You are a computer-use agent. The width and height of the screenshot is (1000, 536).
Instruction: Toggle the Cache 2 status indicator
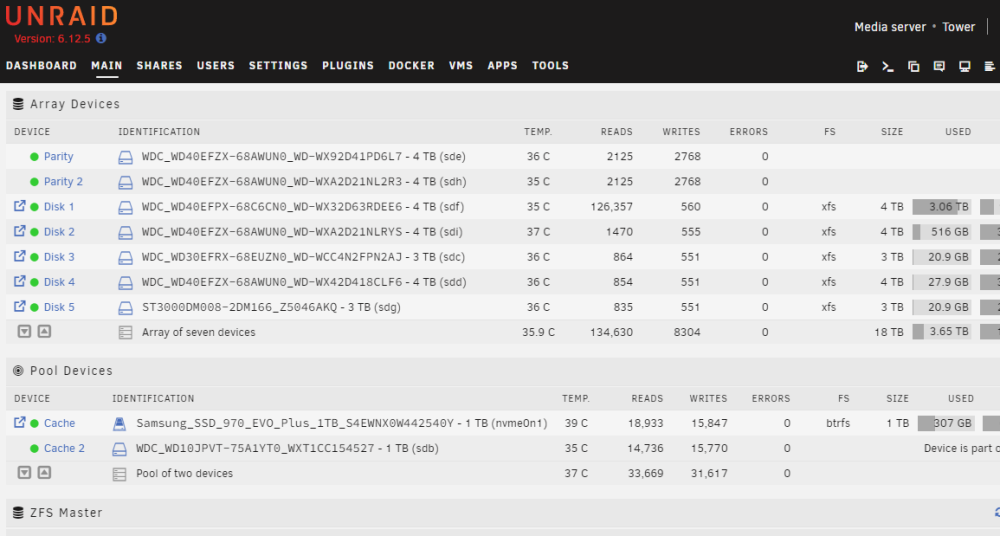34,449
